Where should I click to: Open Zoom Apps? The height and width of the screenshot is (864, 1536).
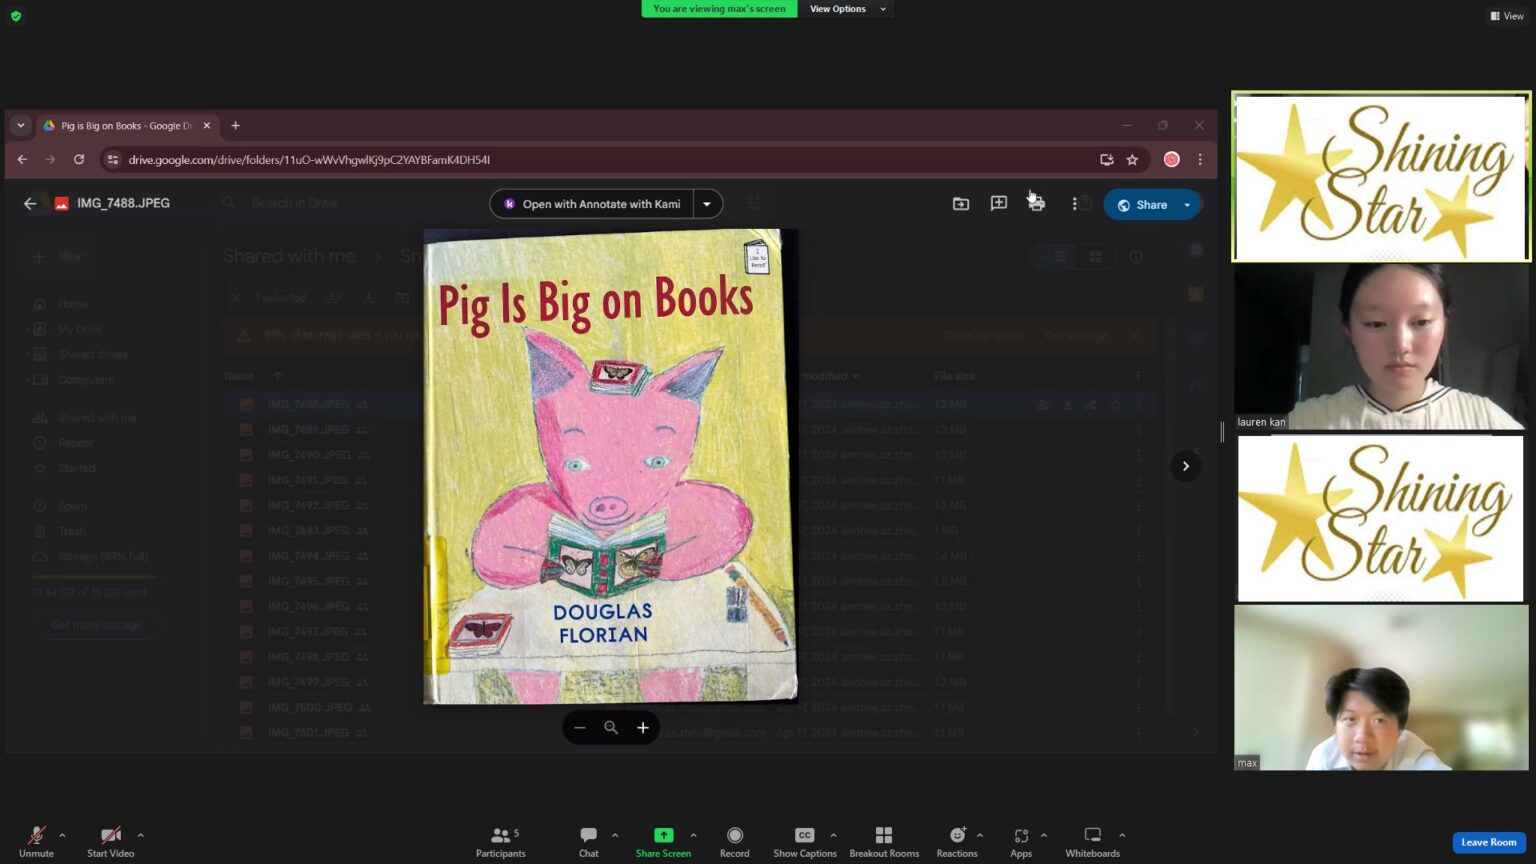click(x=1021, y=841)
